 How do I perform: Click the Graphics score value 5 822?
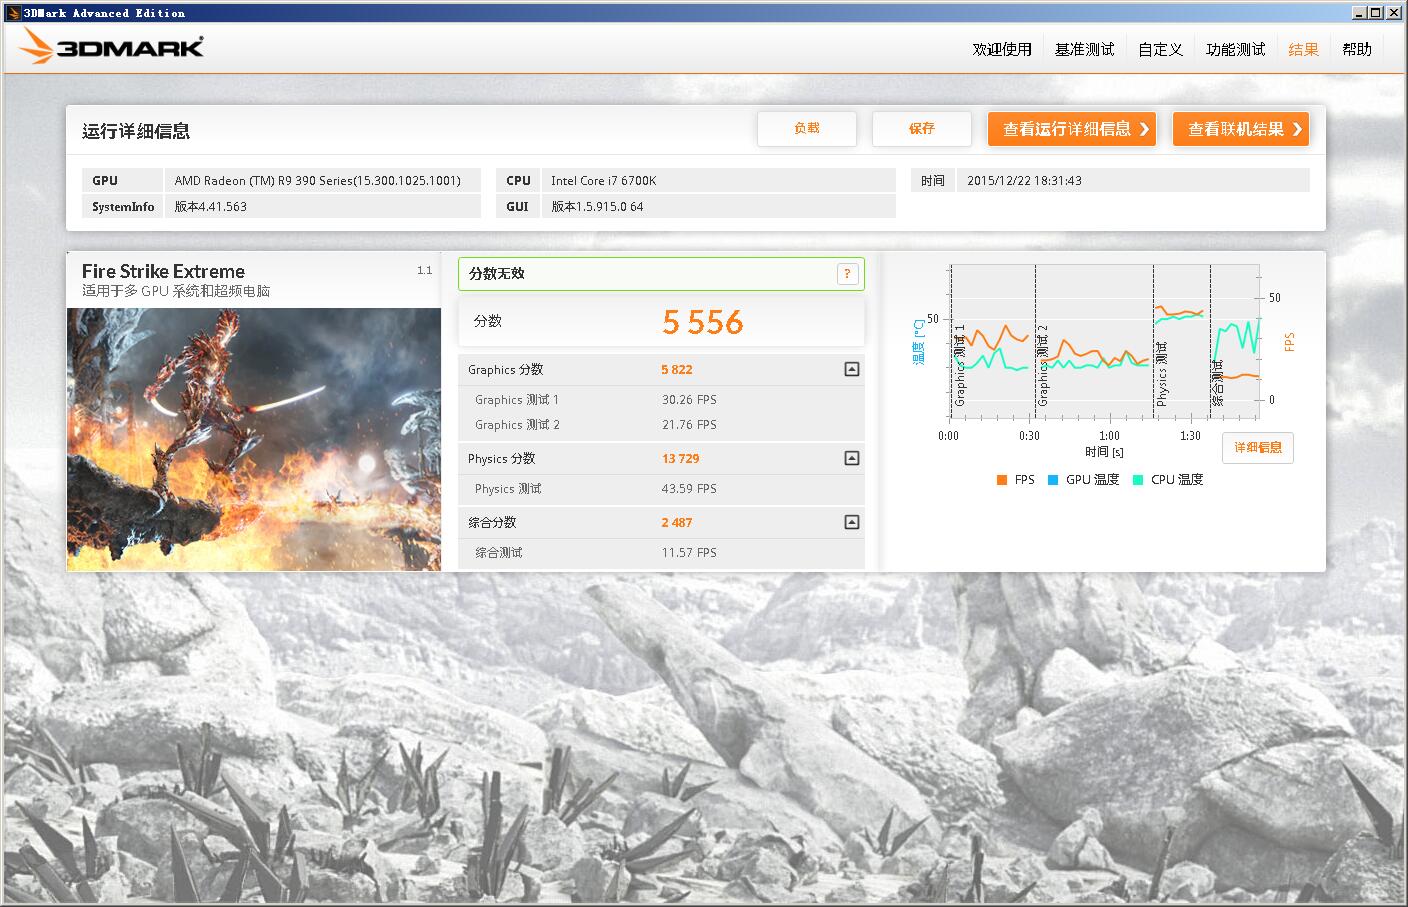pos(677,370)
